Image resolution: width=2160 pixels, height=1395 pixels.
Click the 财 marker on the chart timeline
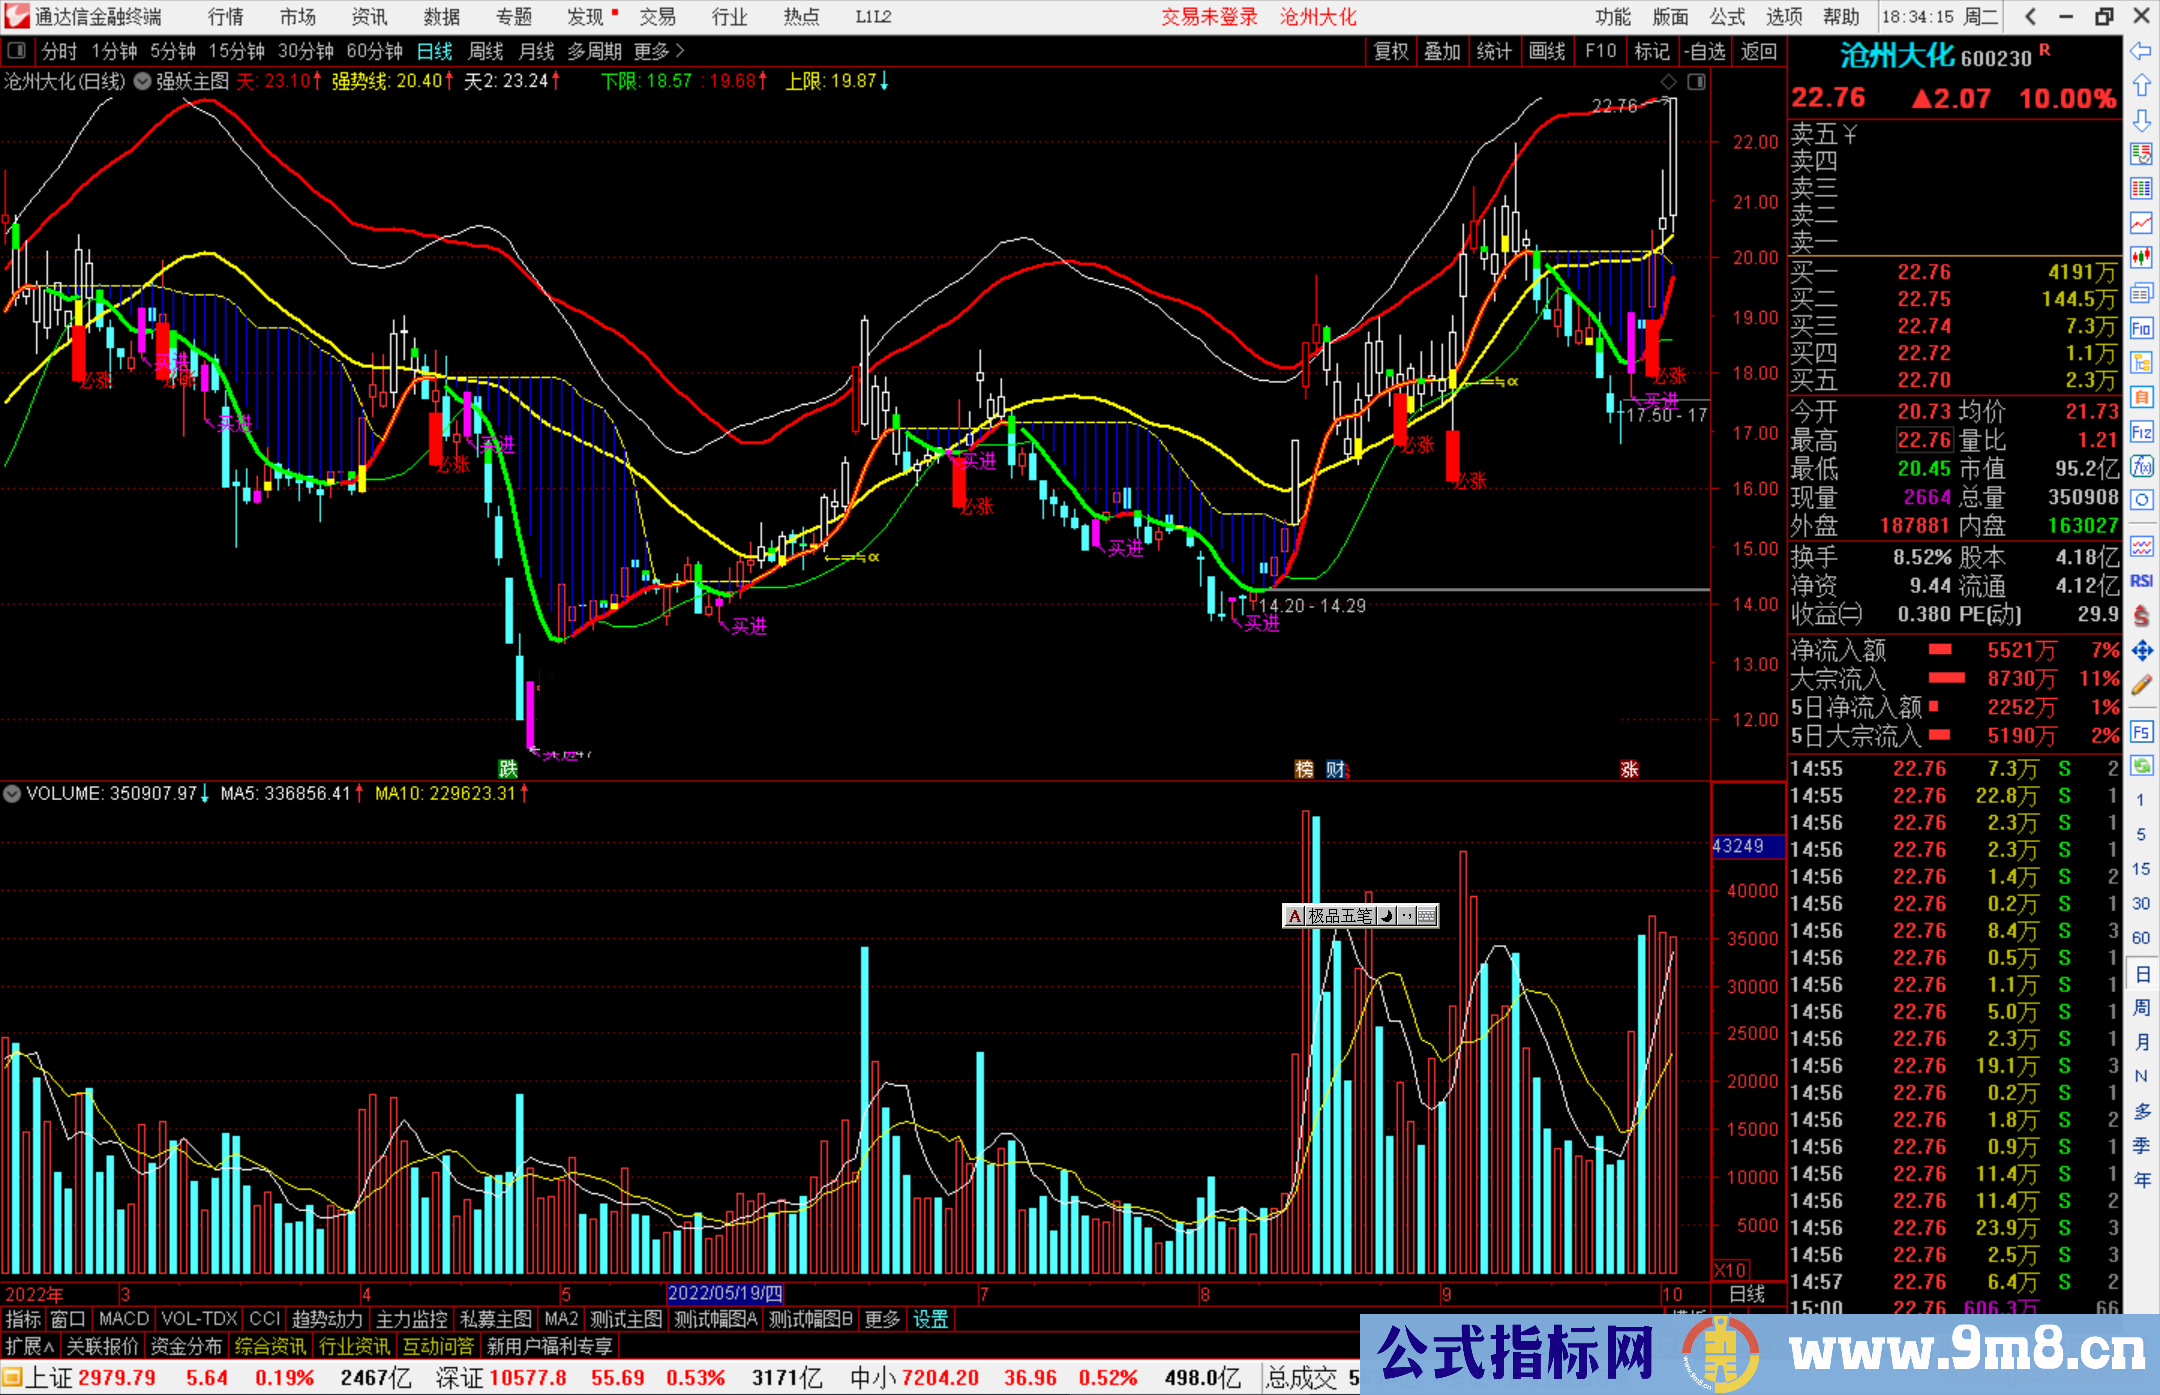(x=1336, y=769)
